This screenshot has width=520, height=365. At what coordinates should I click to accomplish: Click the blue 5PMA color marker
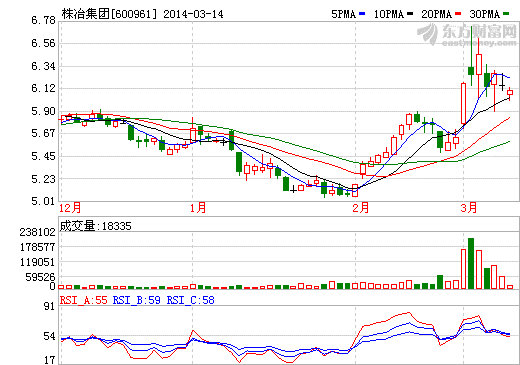pos(362,14)
